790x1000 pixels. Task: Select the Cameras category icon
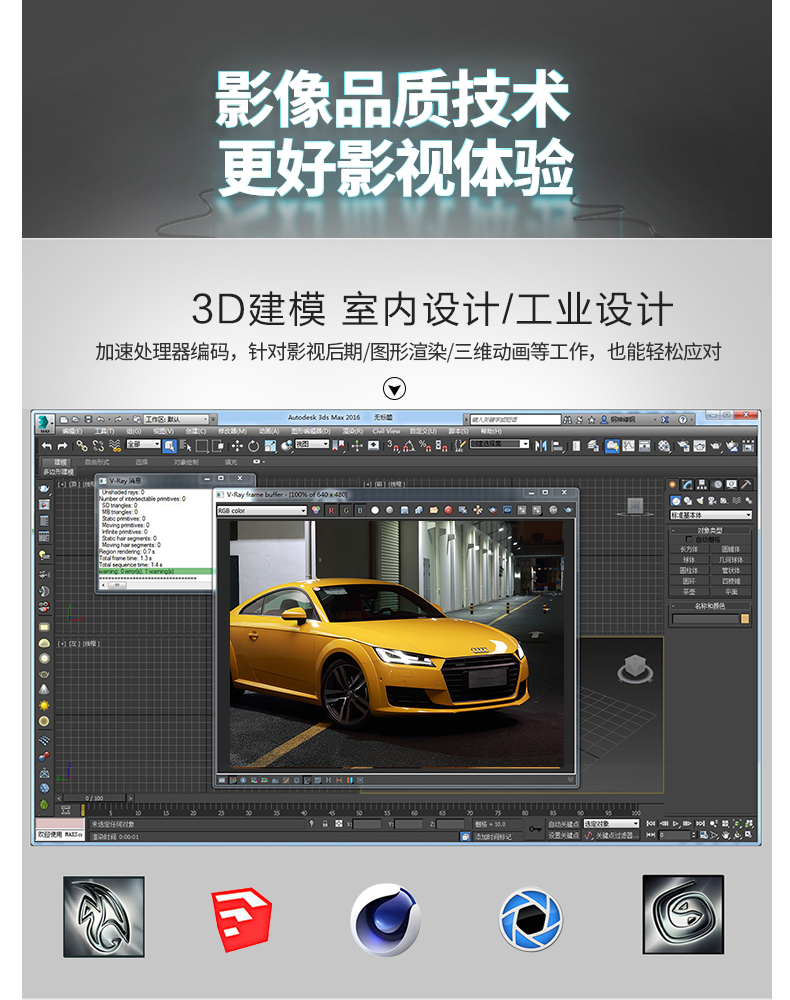[x=712, y=501]
